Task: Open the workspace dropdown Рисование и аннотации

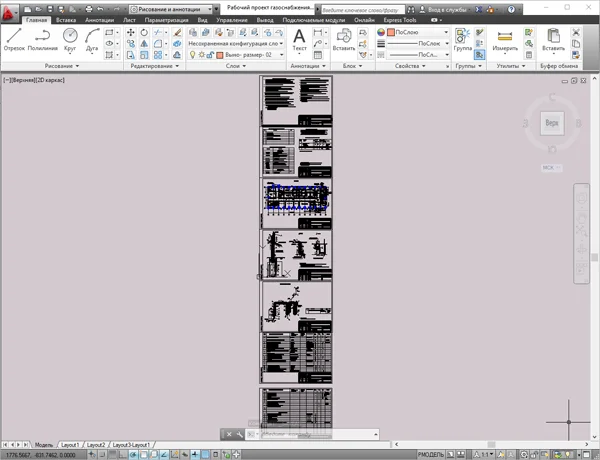Action: (171, 9)
